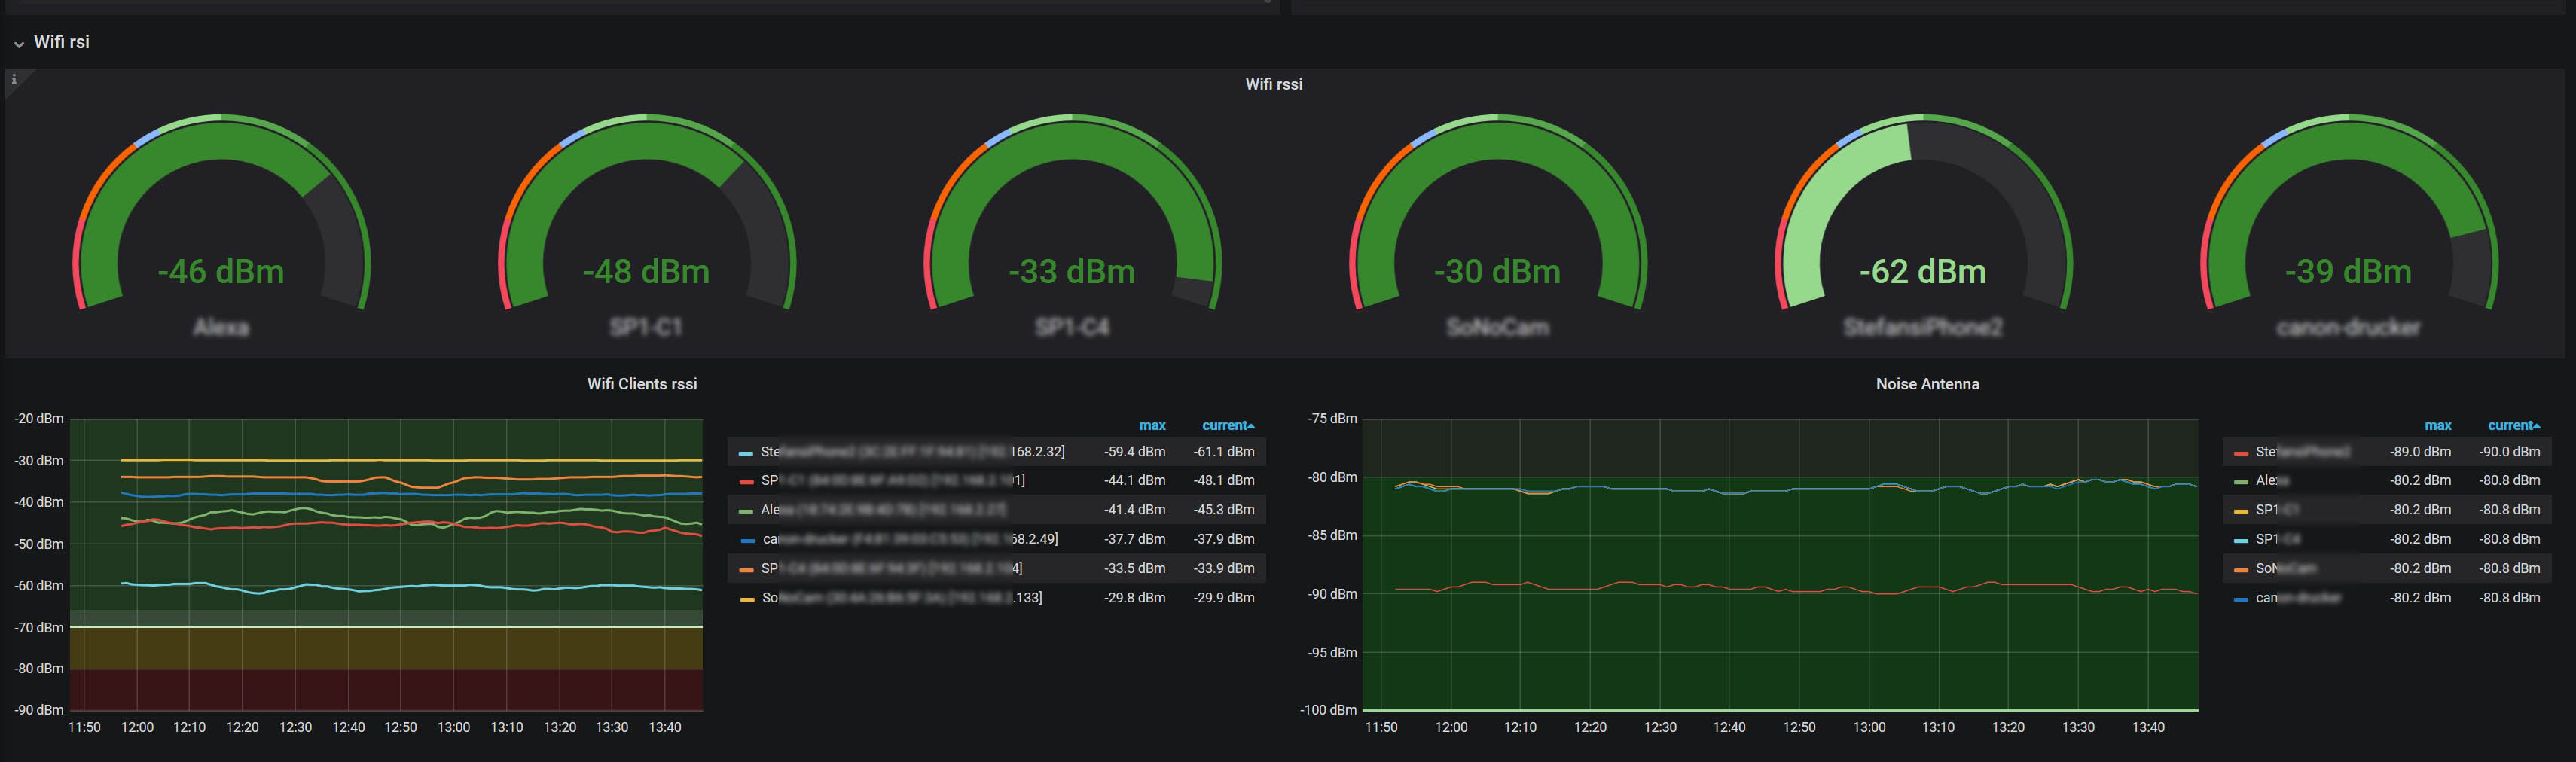
Task: Toggle the Alexa series with -41.4 dBm max
Action: [883, 510]
